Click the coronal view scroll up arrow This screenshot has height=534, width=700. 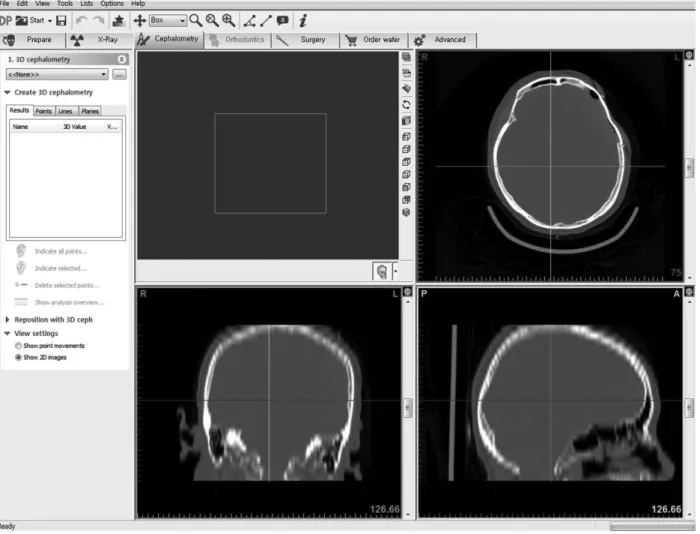tap(408, 302)
